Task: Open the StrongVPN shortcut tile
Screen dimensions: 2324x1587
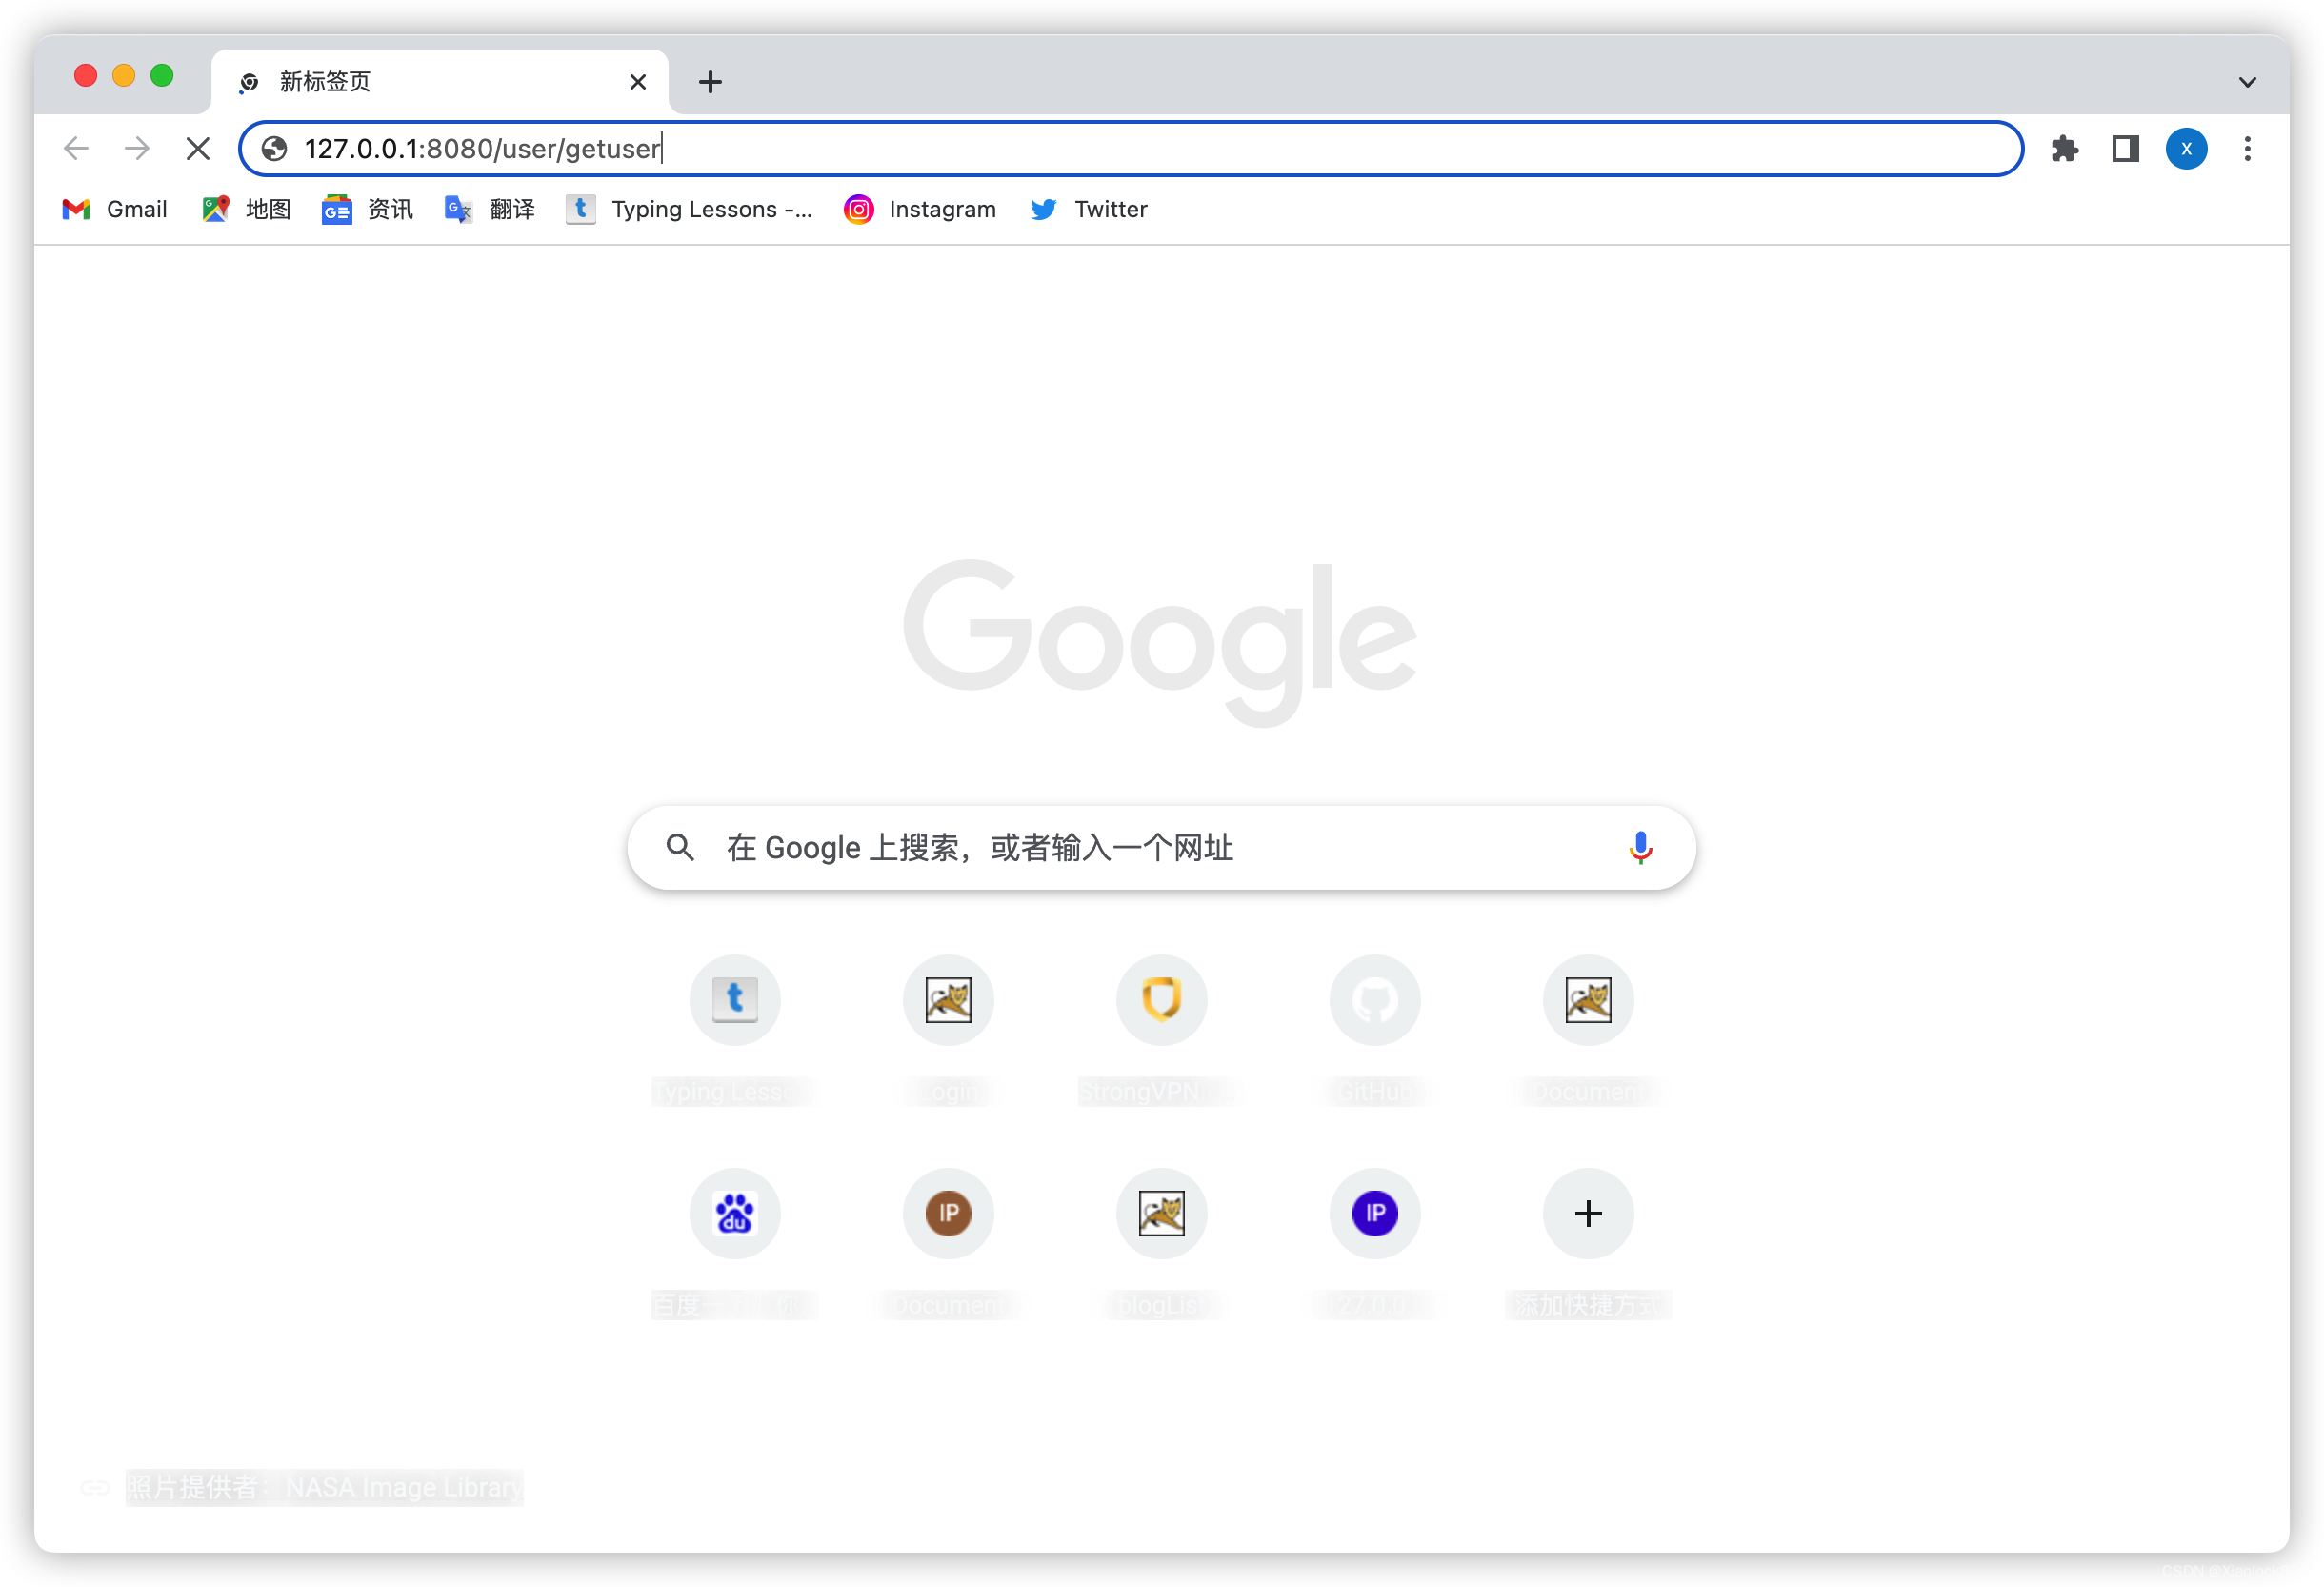Action: click(x=1161, y=1030)
